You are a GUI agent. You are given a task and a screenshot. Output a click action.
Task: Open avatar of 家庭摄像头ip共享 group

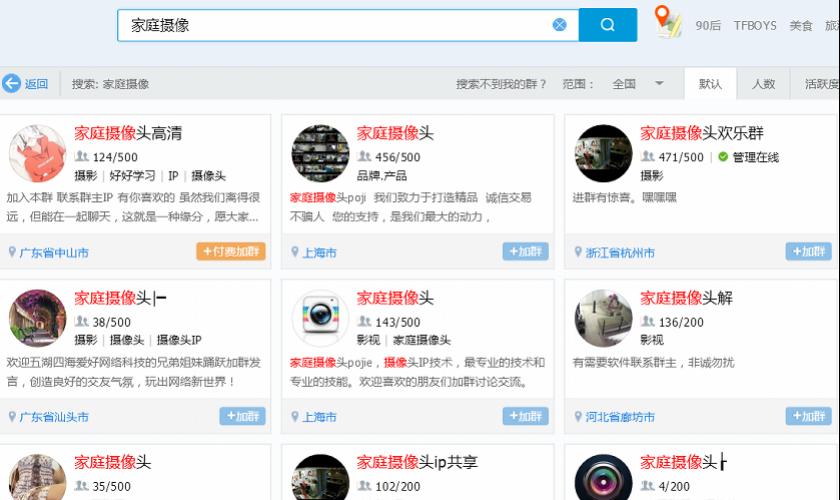[320, 477]
